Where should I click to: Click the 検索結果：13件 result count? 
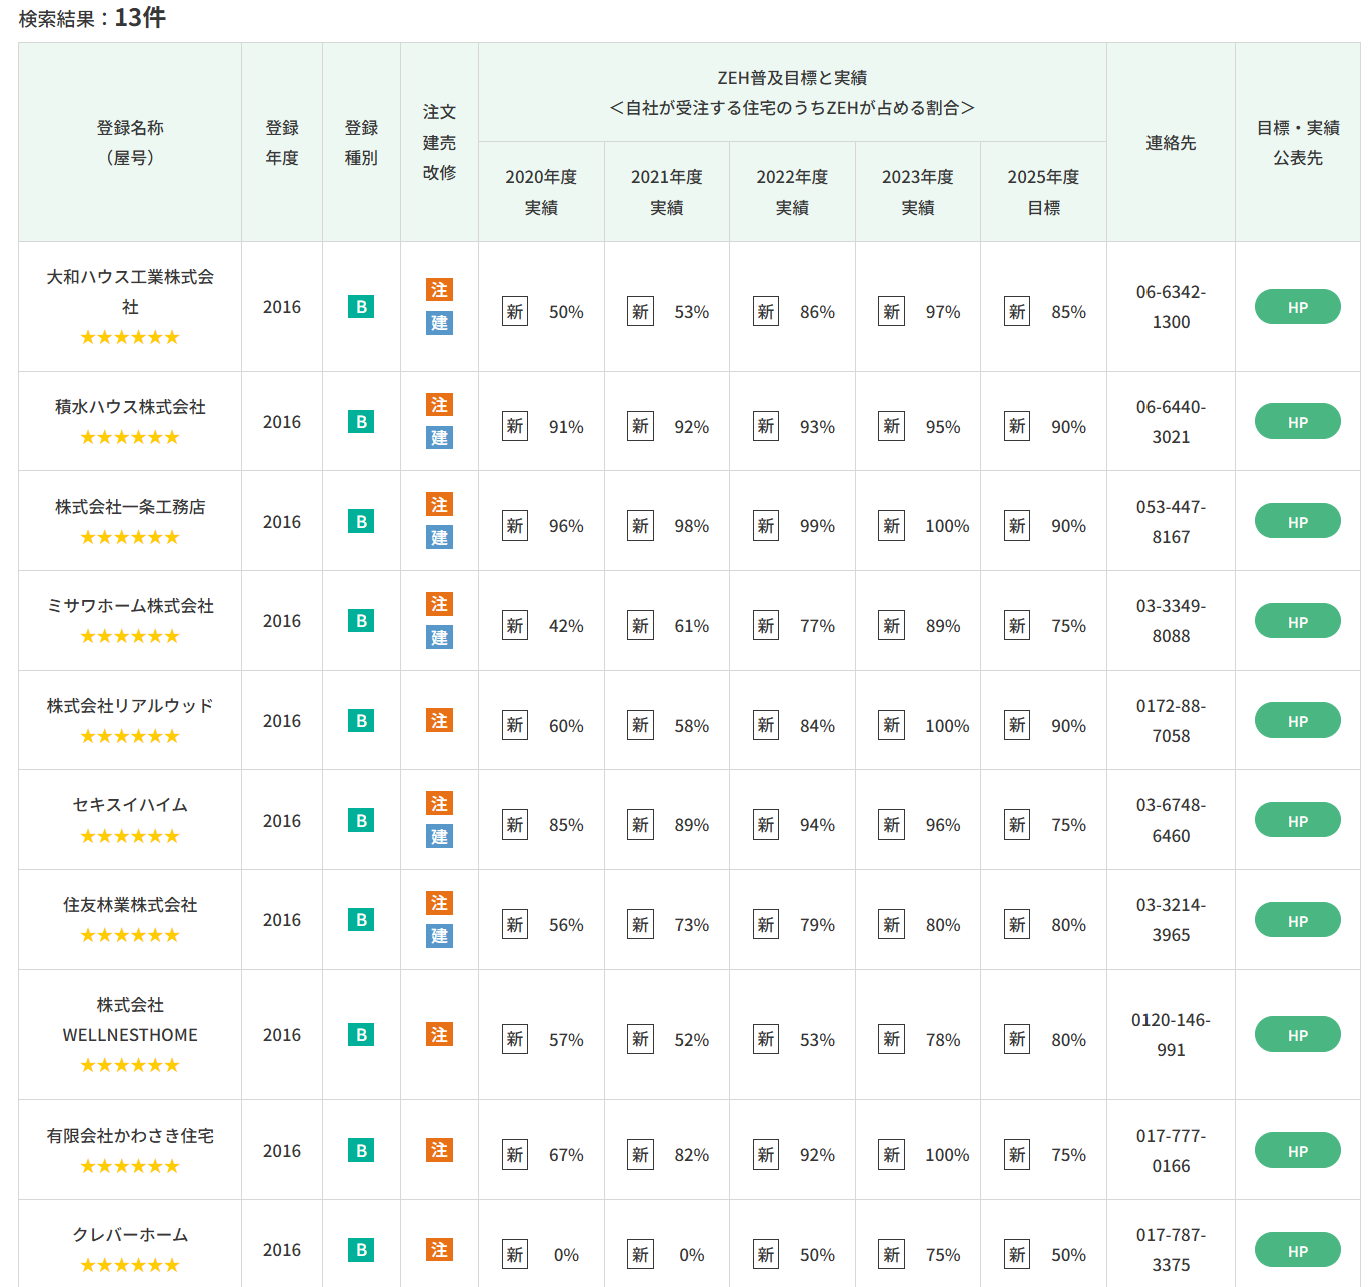[x=92, y=18]
